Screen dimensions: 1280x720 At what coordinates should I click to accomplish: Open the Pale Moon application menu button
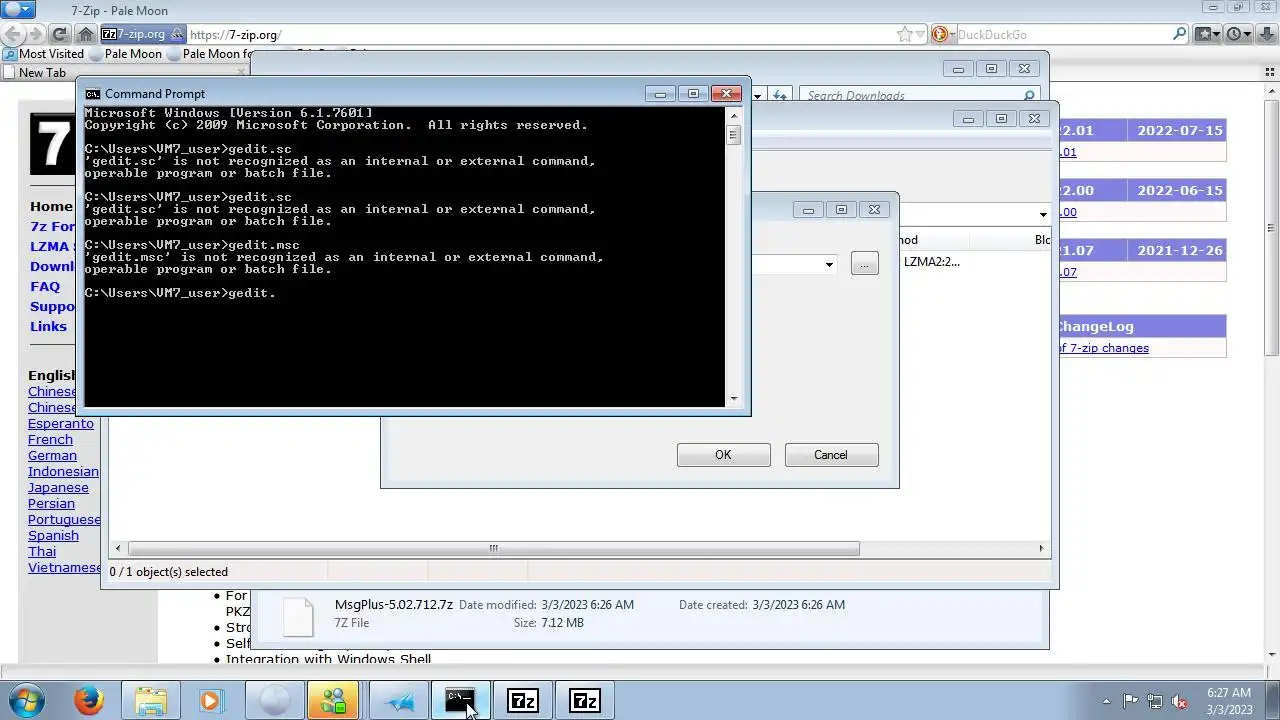(x=19, y=10)
